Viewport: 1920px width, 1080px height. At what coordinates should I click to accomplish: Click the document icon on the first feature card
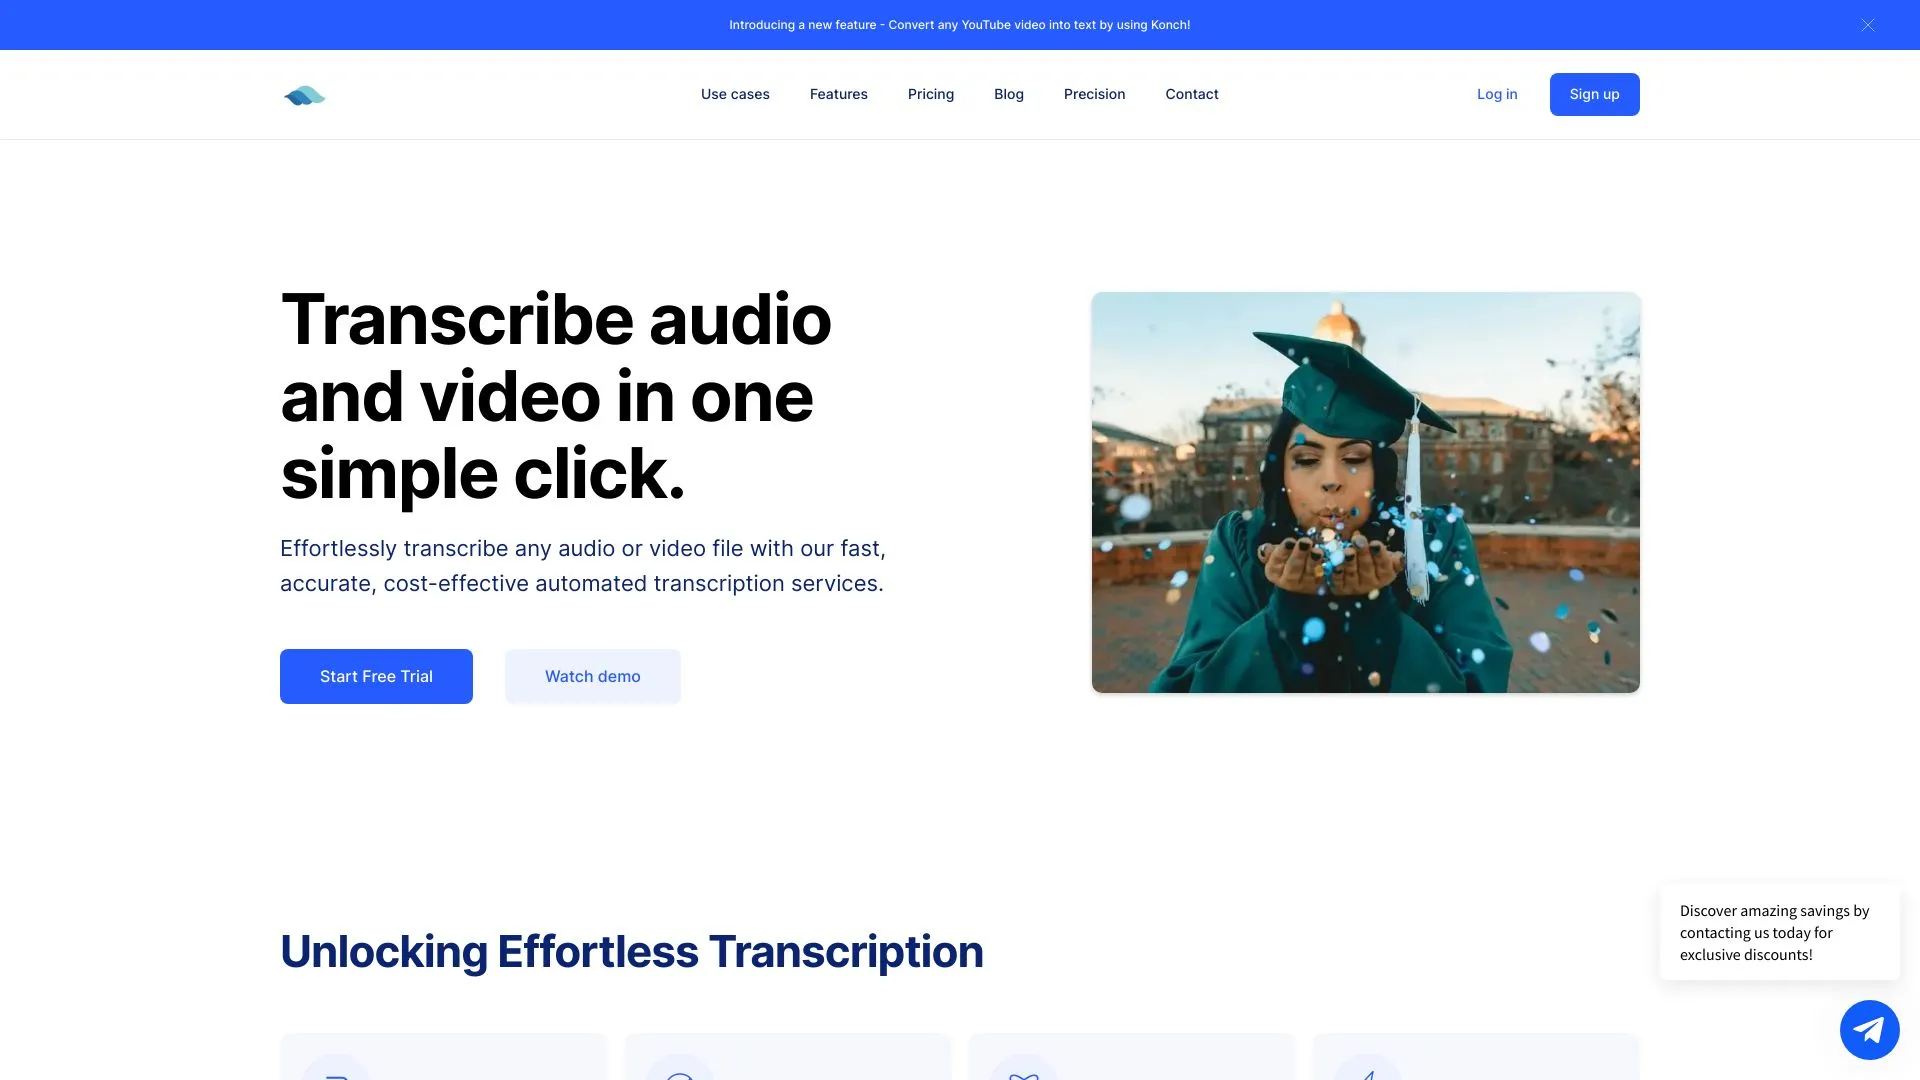335,1075
